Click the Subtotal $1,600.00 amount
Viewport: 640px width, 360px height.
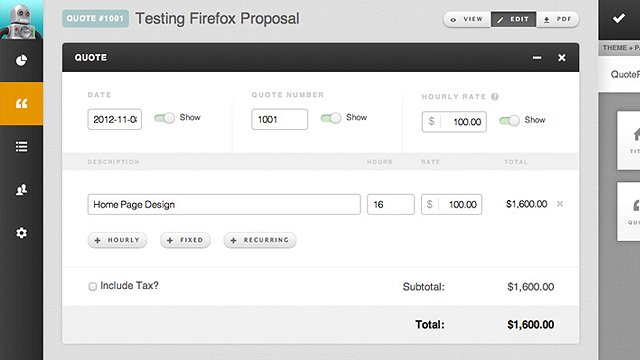point(531,287)
